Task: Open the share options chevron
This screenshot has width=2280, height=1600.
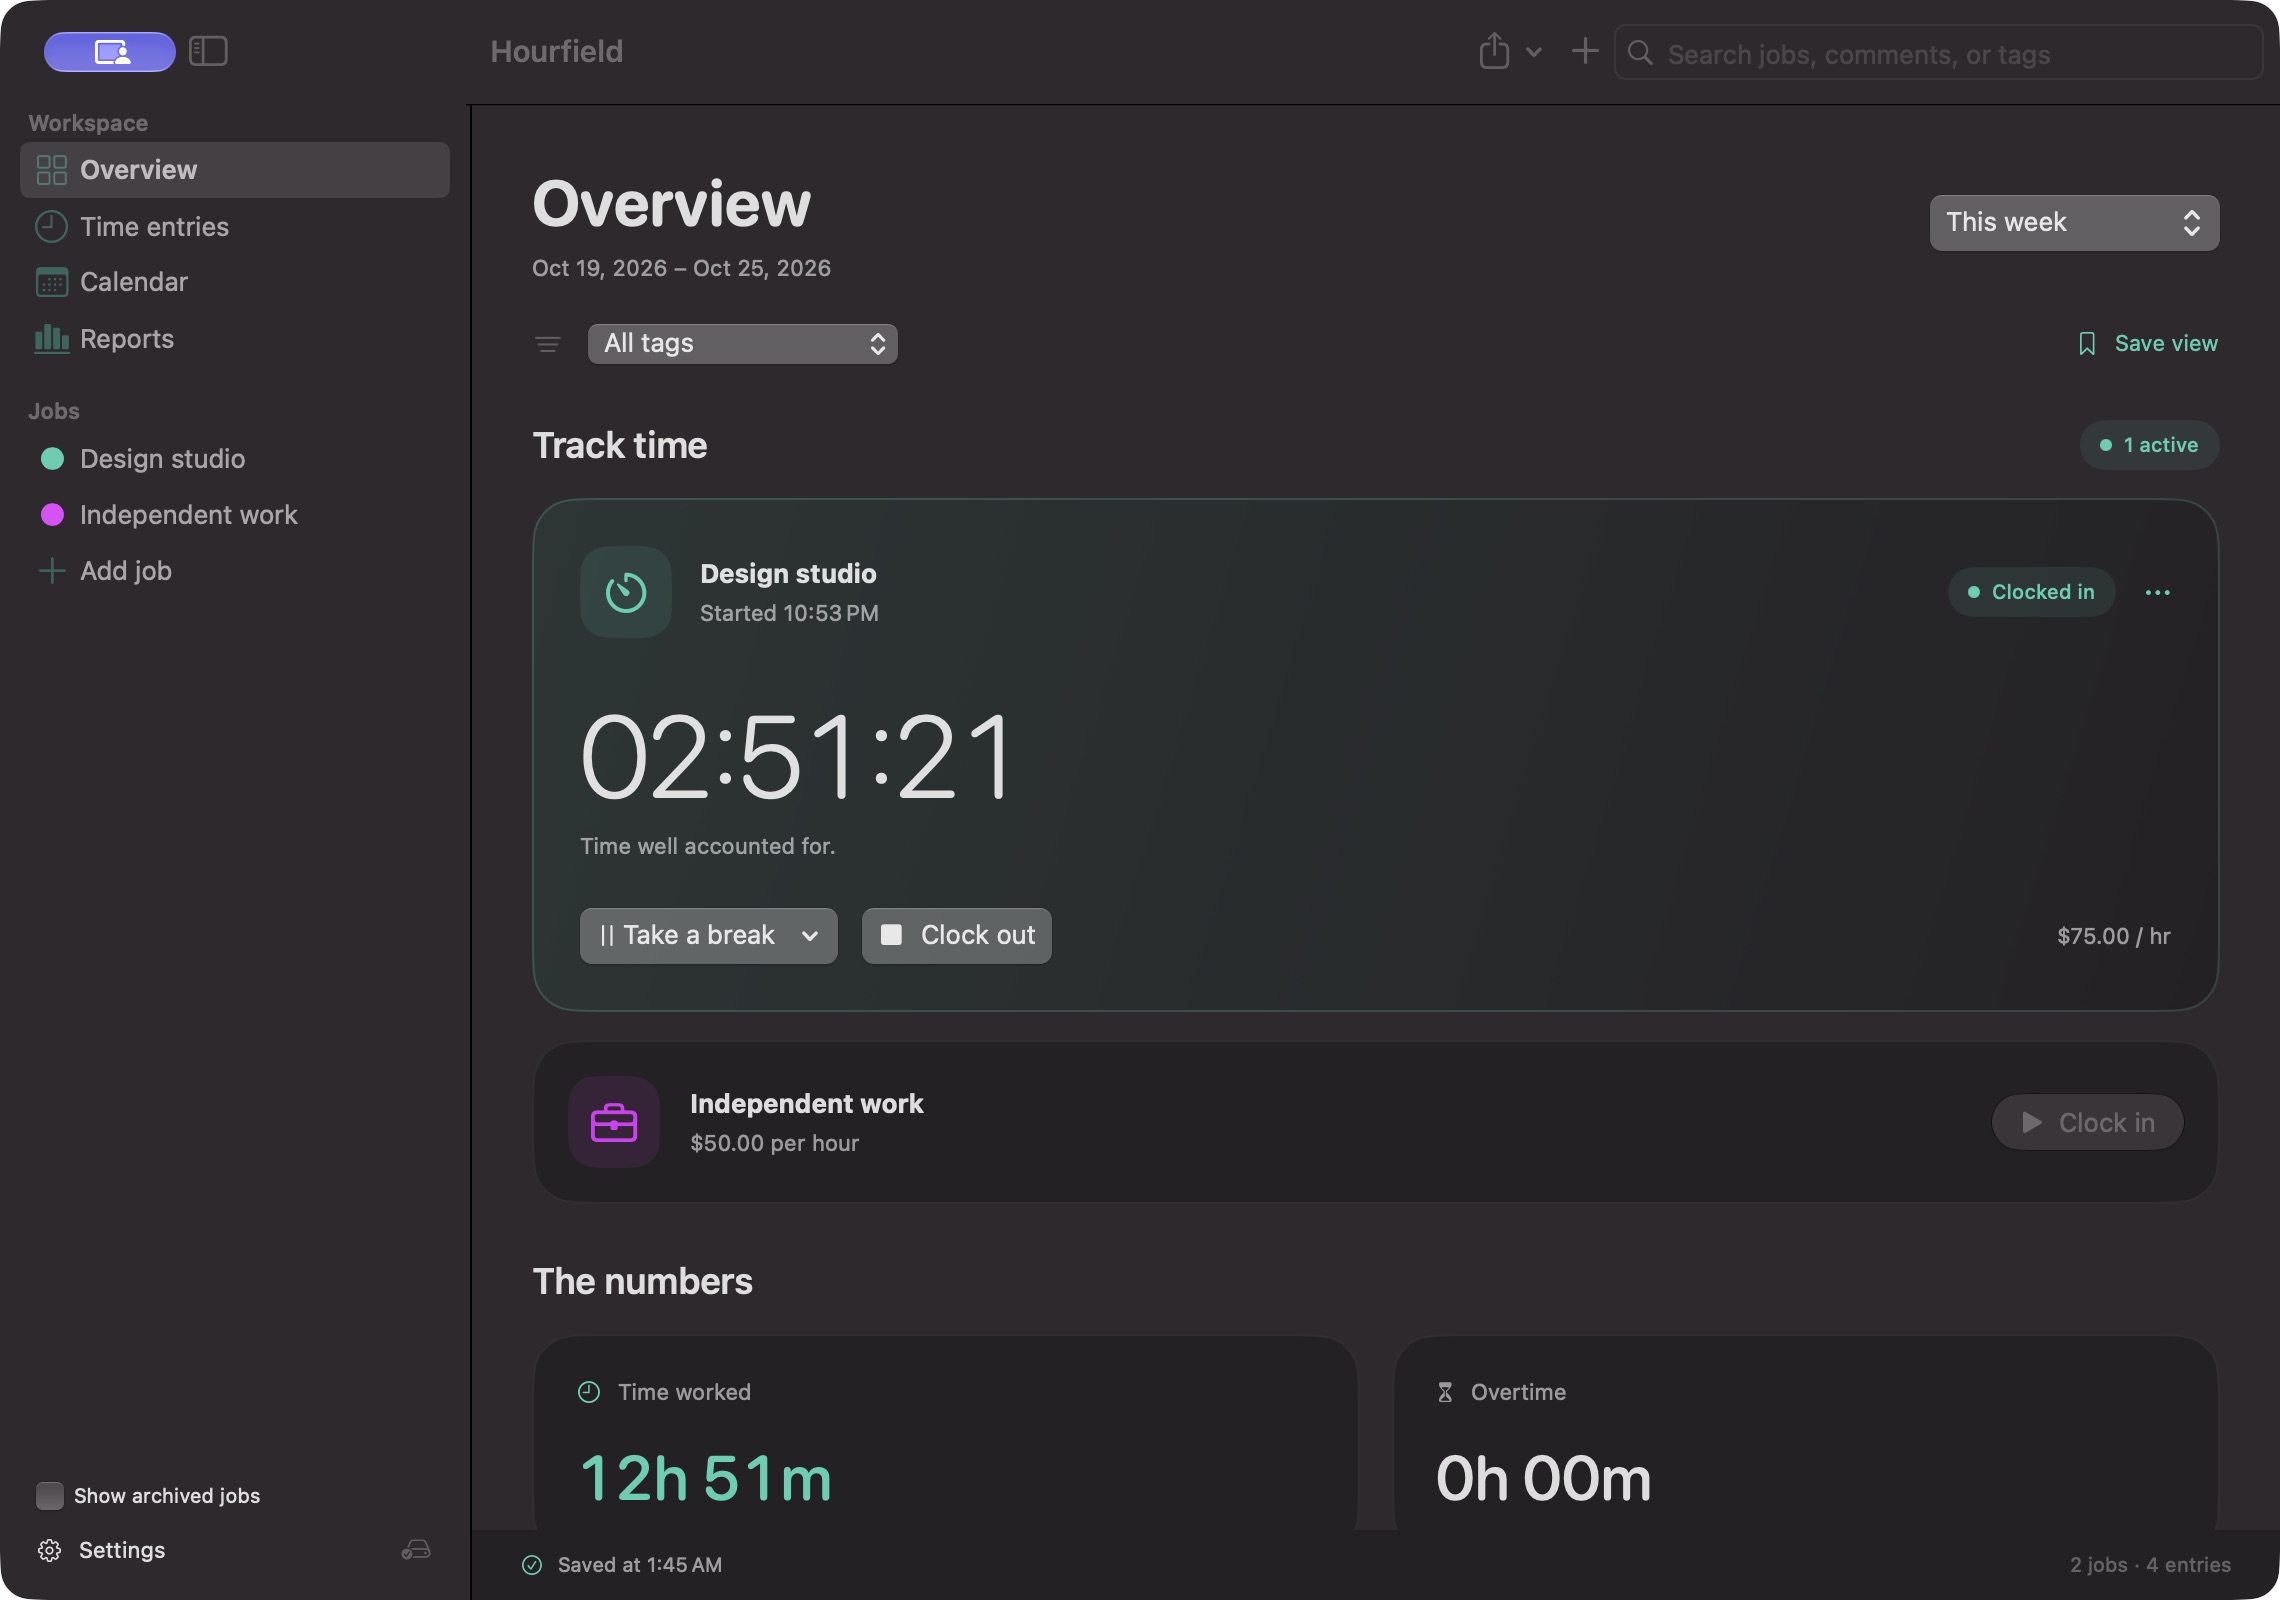Action: [x=1533, y=52]
